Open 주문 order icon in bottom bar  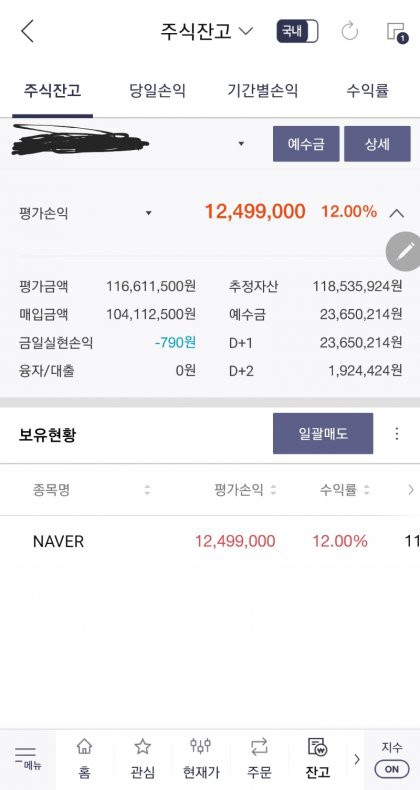tap(259, 759)
